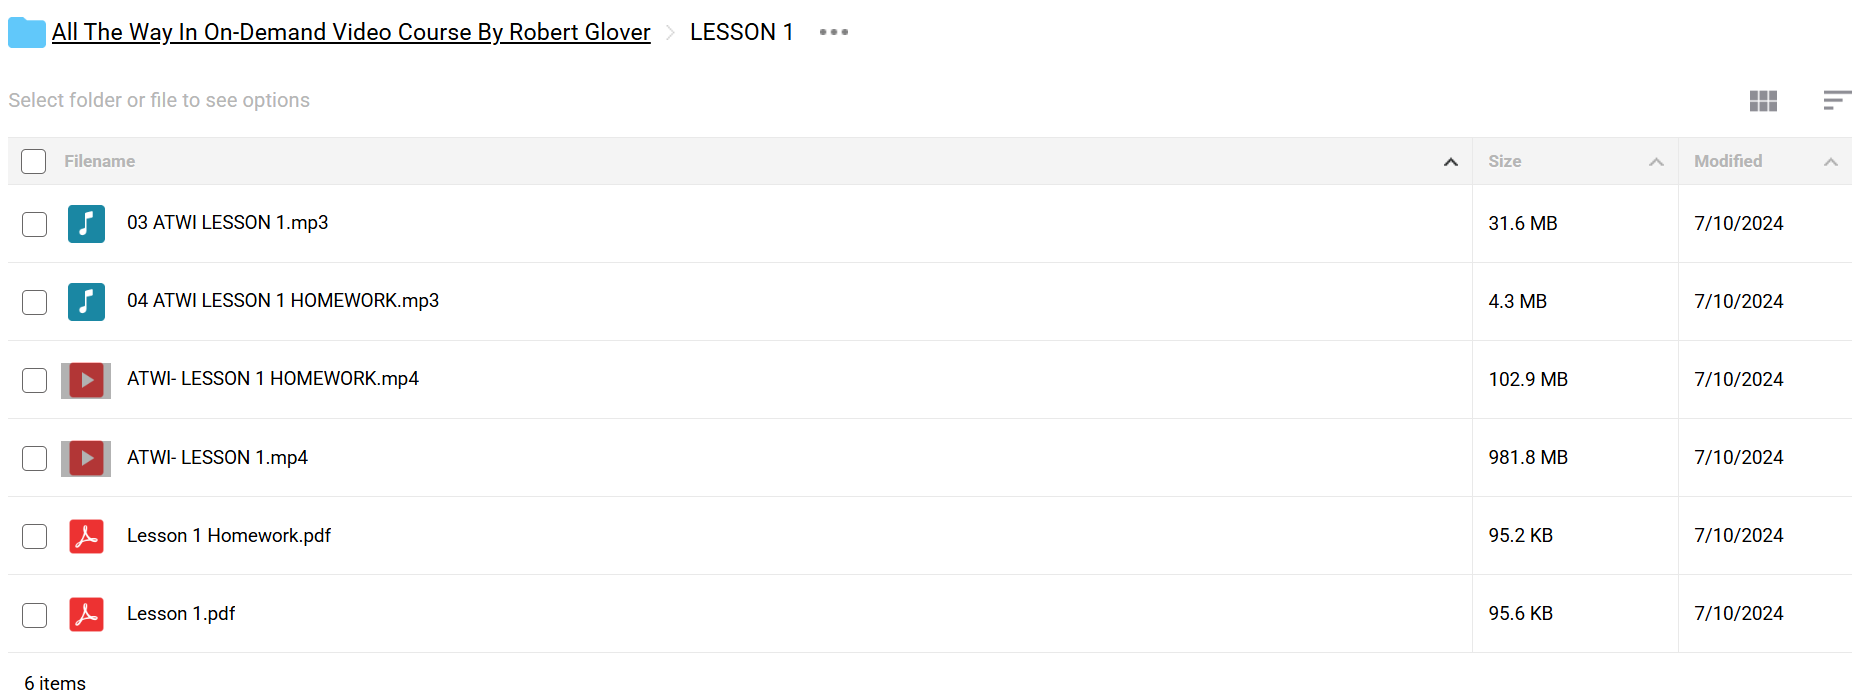Viewport: 1861px width, 693px height.
Task: Check the box for 03 ATWI LESSON 1.mp3
Action: (35, 224)
